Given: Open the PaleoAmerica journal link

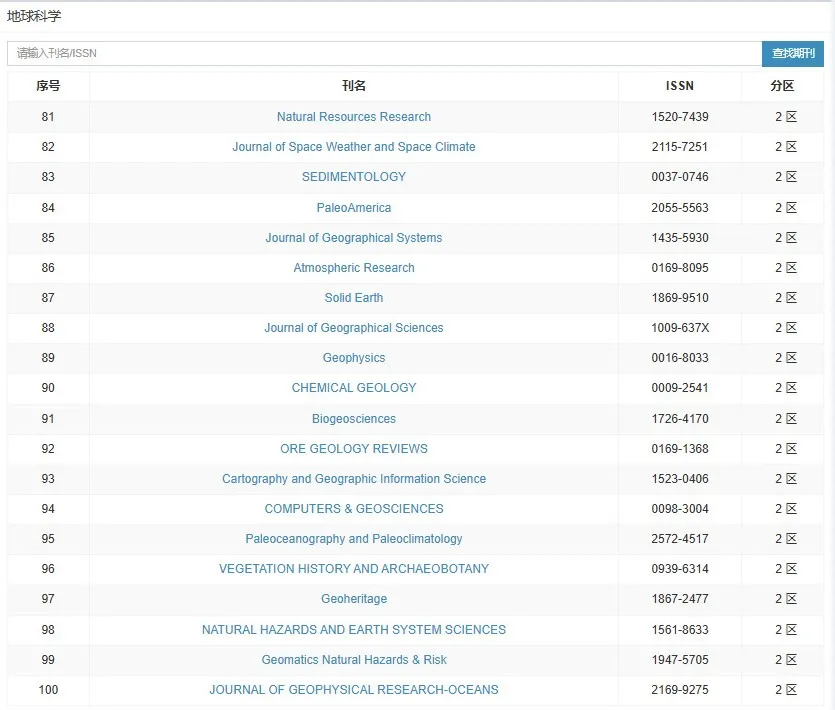Looking at the screenshot, I should [354, 208].
